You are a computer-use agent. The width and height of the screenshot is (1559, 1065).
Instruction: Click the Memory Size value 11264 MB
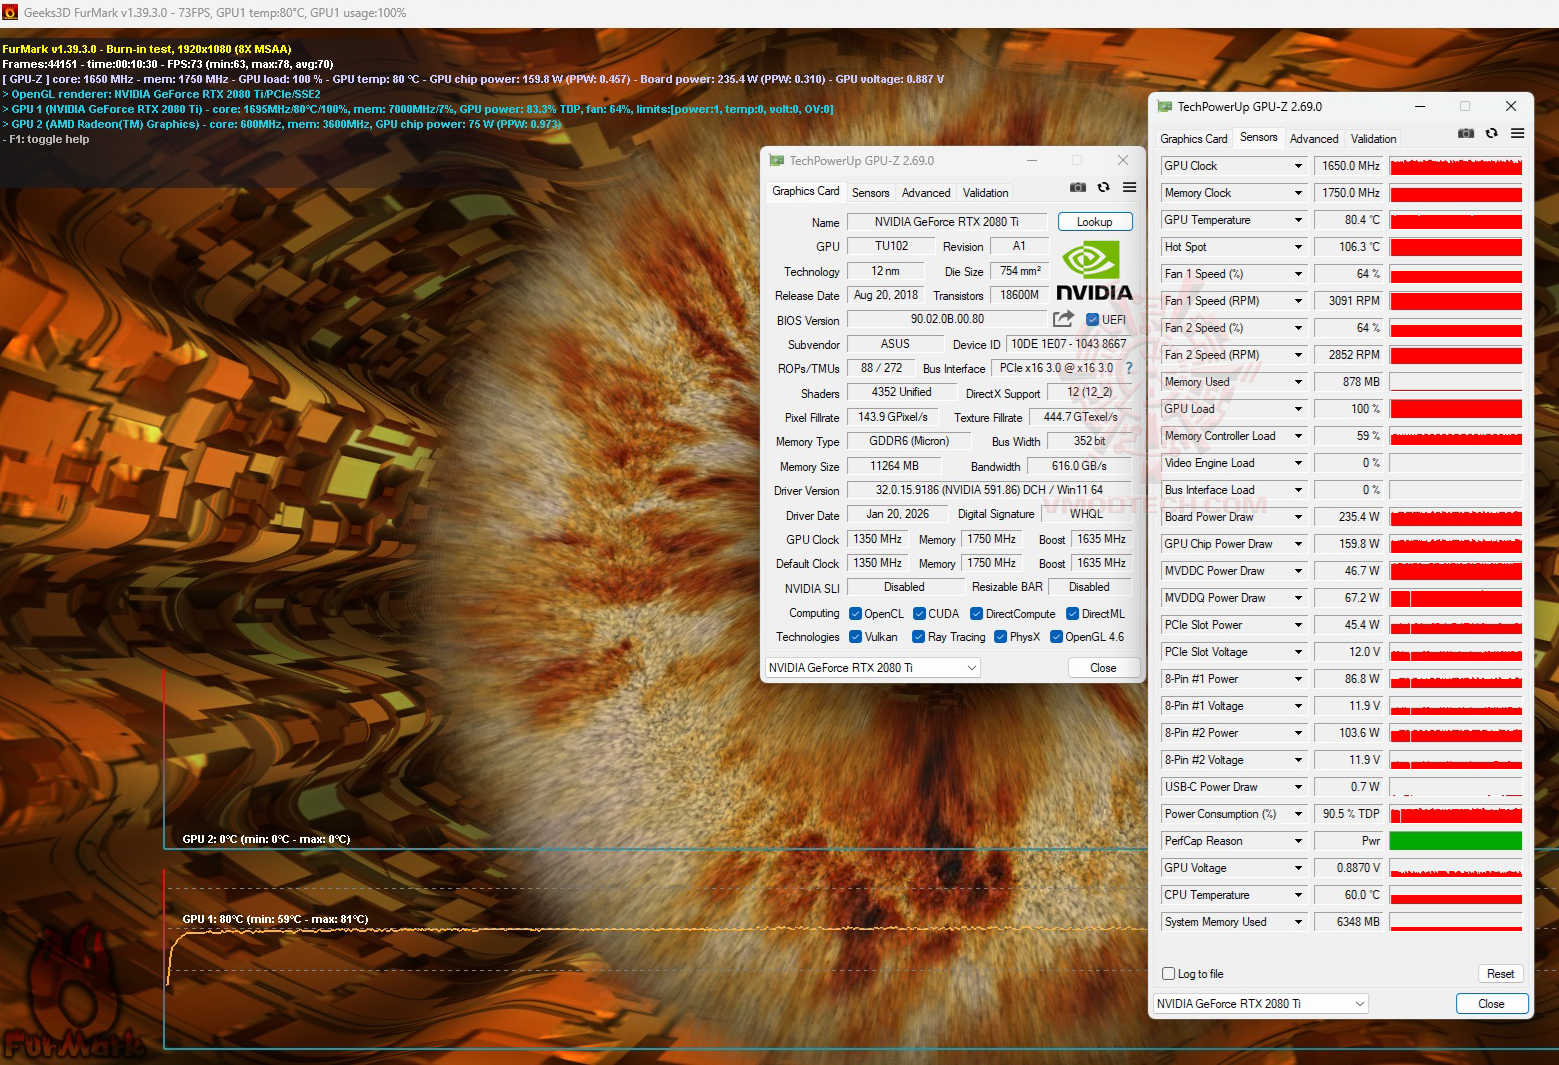894,466
